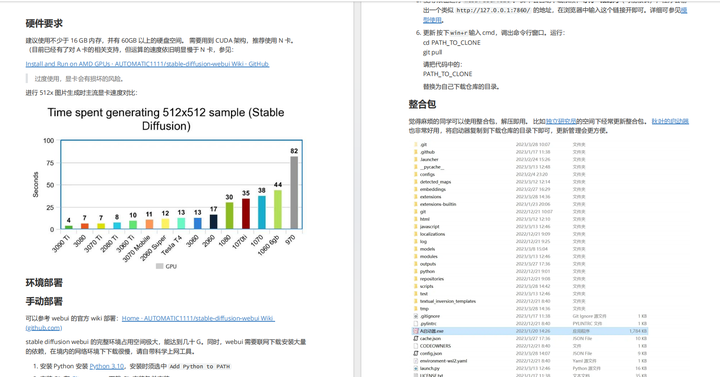Click the .gitignore file icon

[x=416, y=316]
